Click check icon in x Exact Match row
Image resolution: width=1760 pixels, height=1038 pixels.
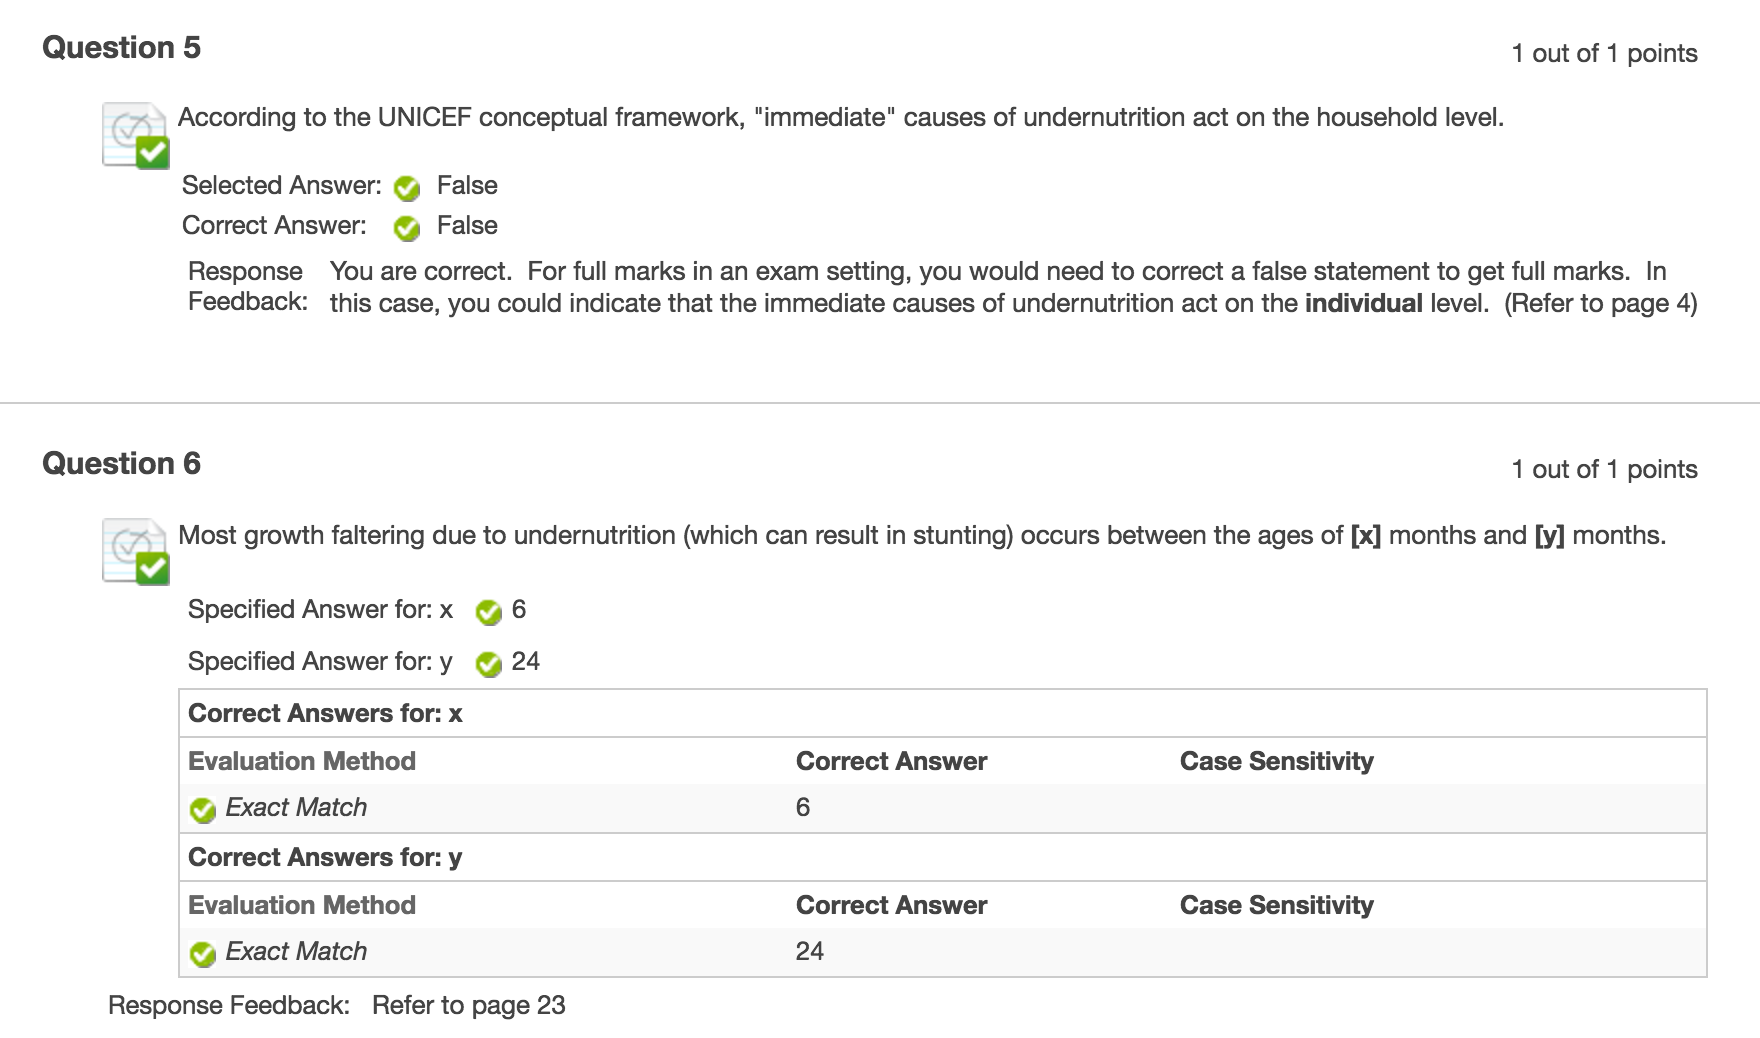point(203,810)
